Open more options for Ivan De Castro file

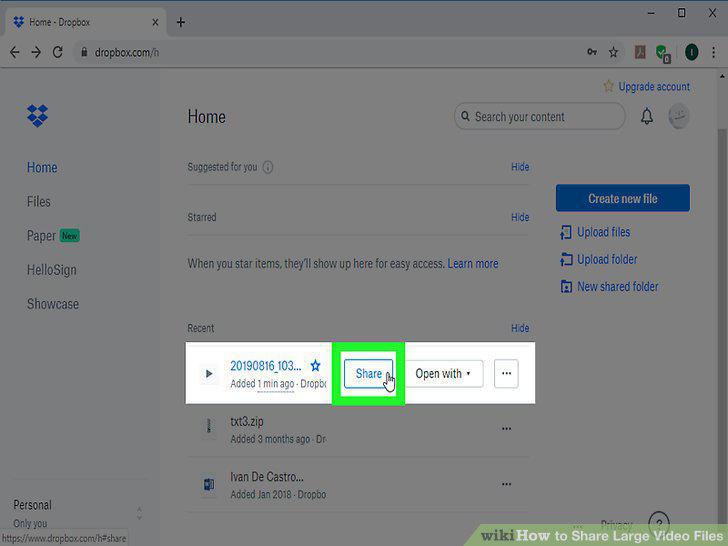coord(506,484)
